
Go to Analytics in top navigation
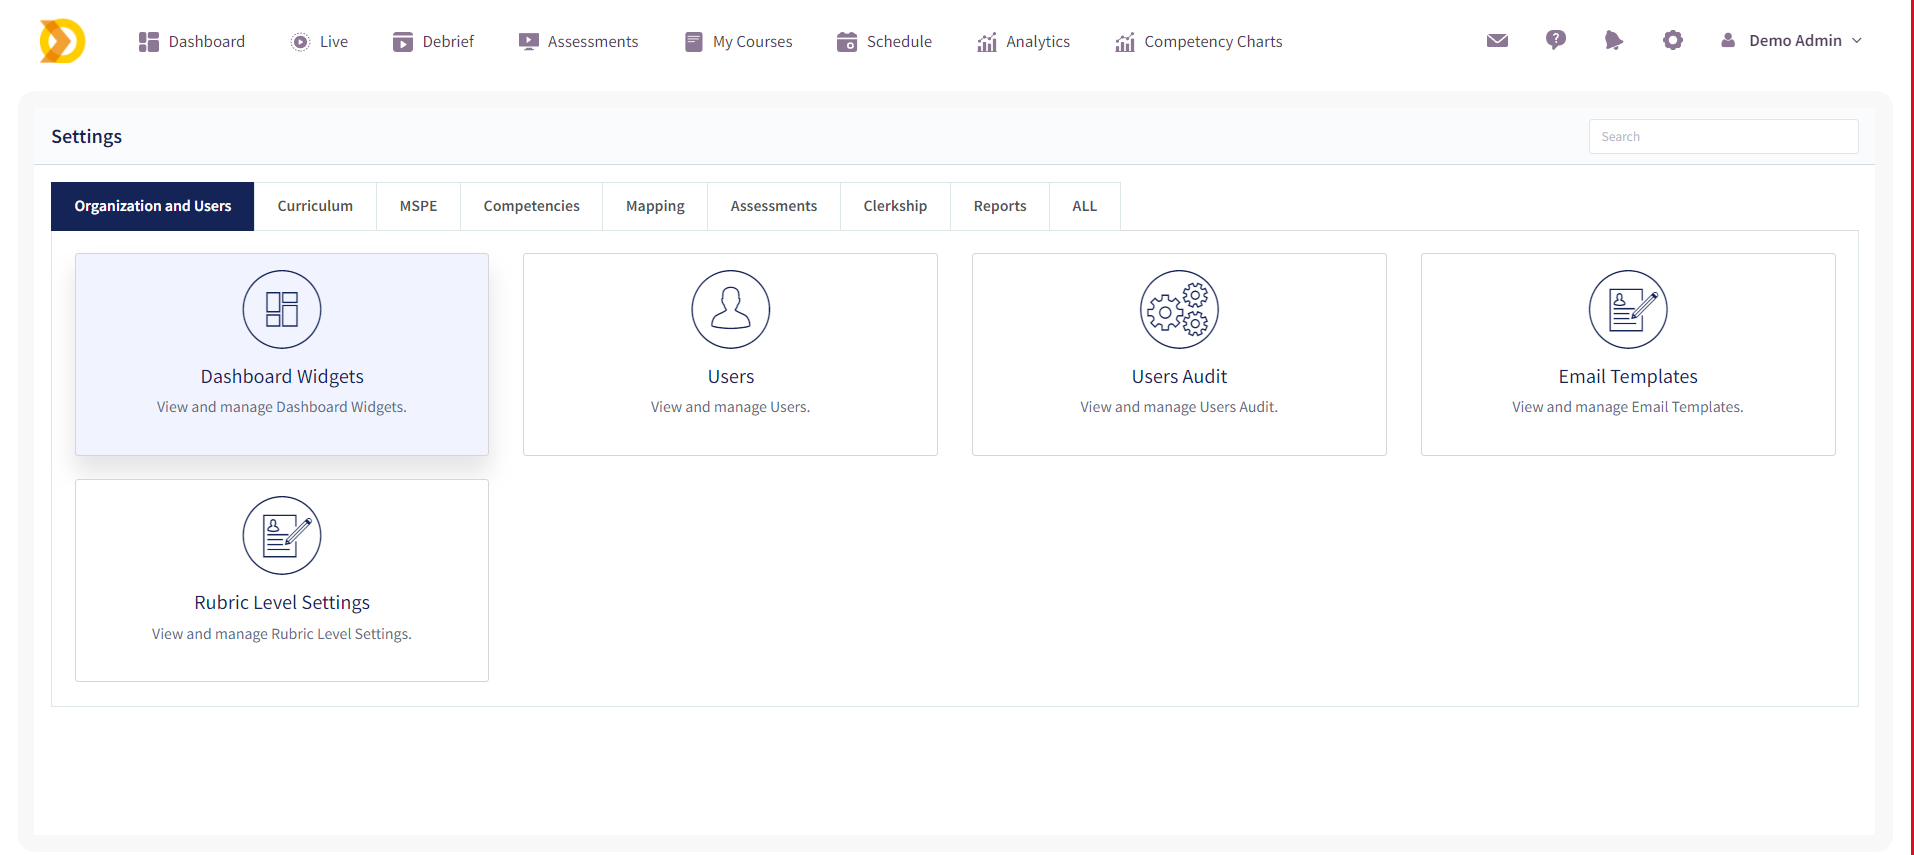click(1024, 42)
